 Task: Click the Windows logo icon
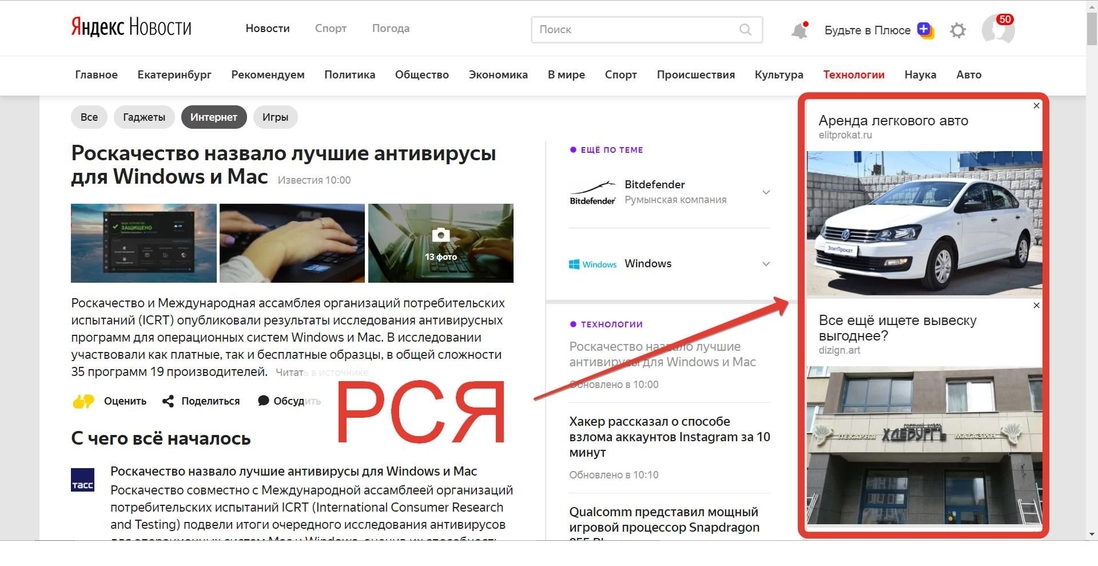coord(592,264)
